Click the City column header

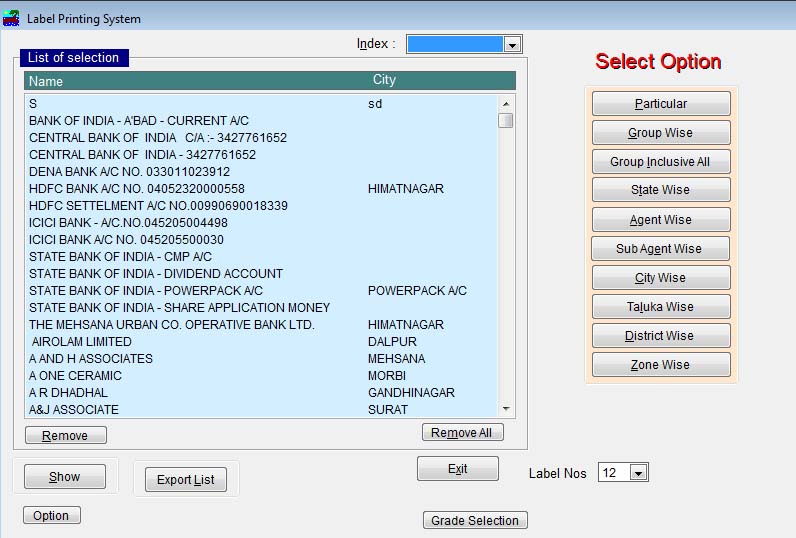click(384, 80)
